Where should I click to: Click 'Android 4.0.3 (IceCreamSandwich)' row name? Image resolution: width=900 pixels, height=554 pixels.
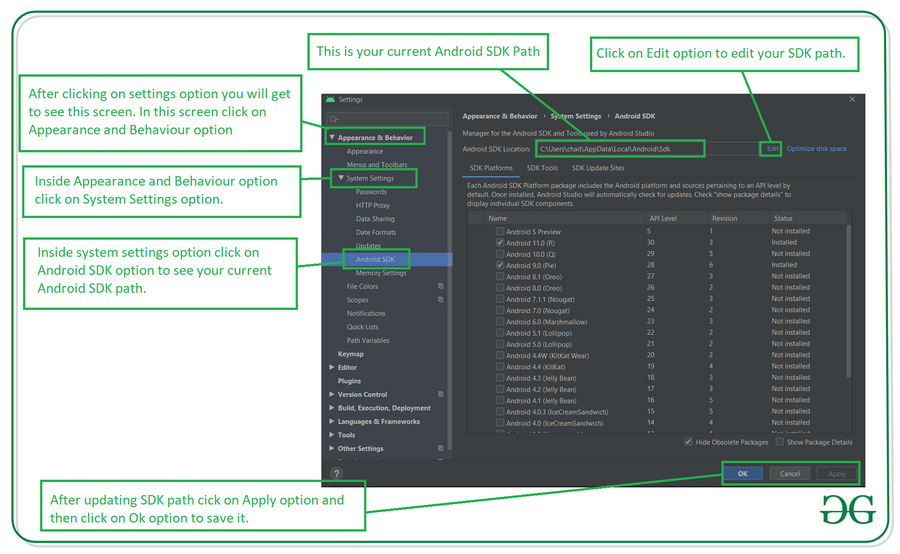coord(557,412)
